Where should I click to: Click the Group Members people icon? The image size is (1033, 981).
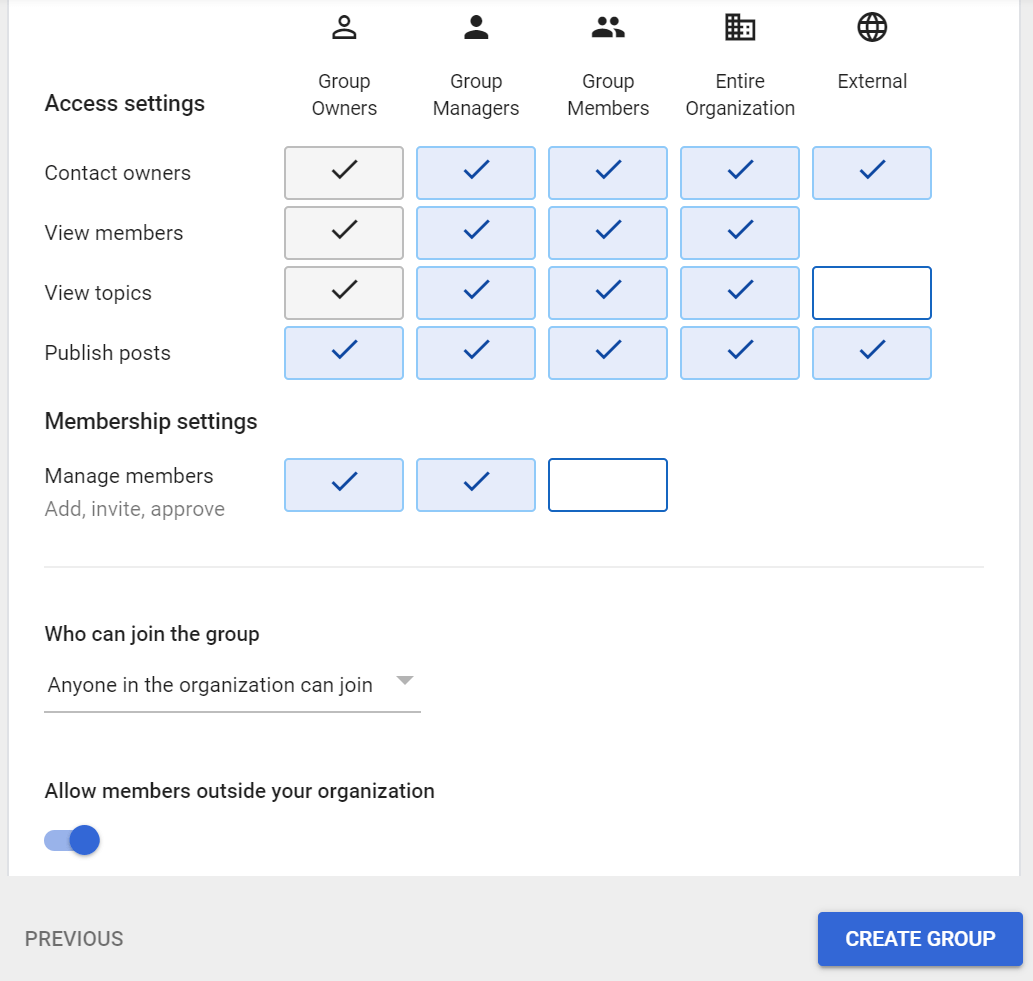pyautogui.click(x=608, y=28)
